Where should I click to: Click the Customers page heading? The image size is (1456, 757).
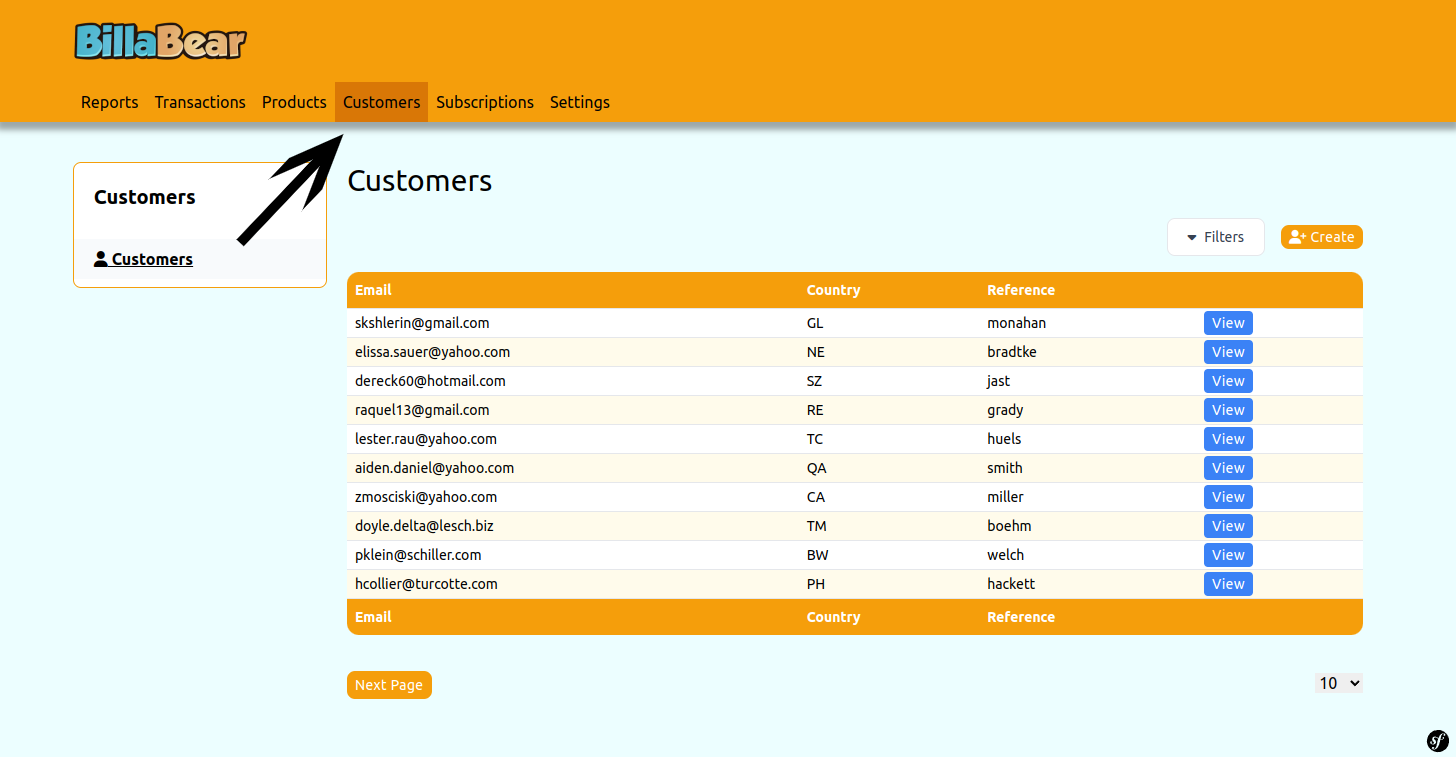coord(420,181)
